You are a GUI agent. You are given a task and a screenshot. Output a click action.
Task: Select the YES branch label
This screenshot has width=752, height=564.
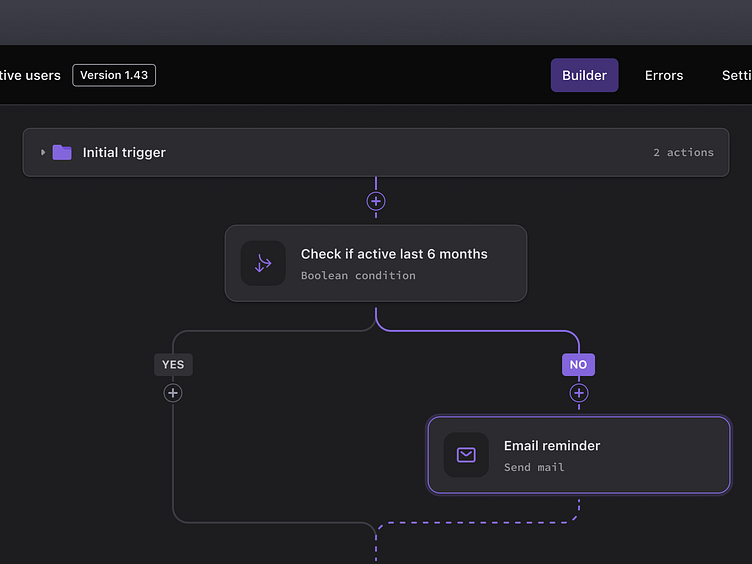point(173,365)
